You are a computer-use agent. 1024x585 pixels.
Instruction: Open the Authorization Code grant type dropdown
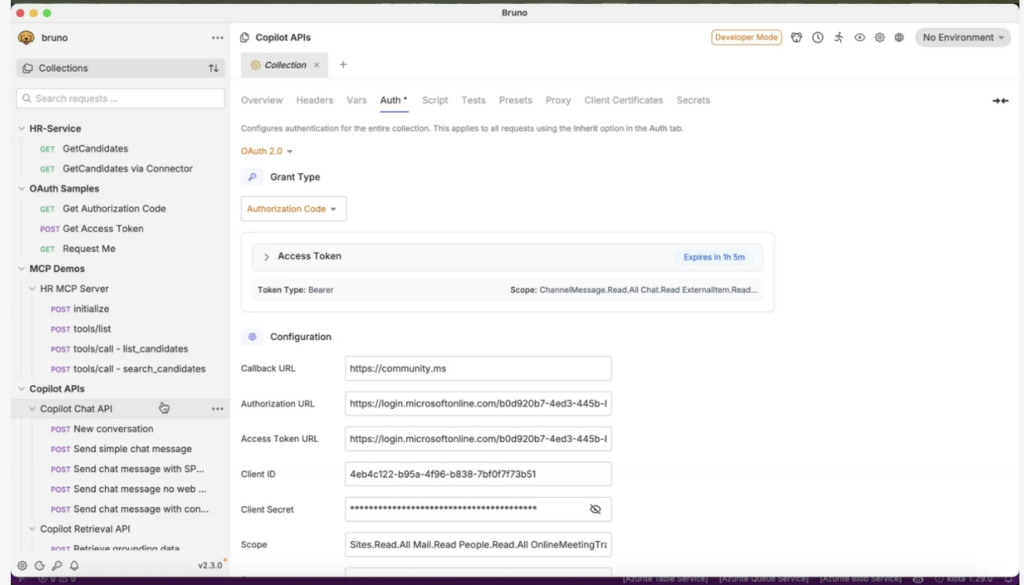click(293, 209)
